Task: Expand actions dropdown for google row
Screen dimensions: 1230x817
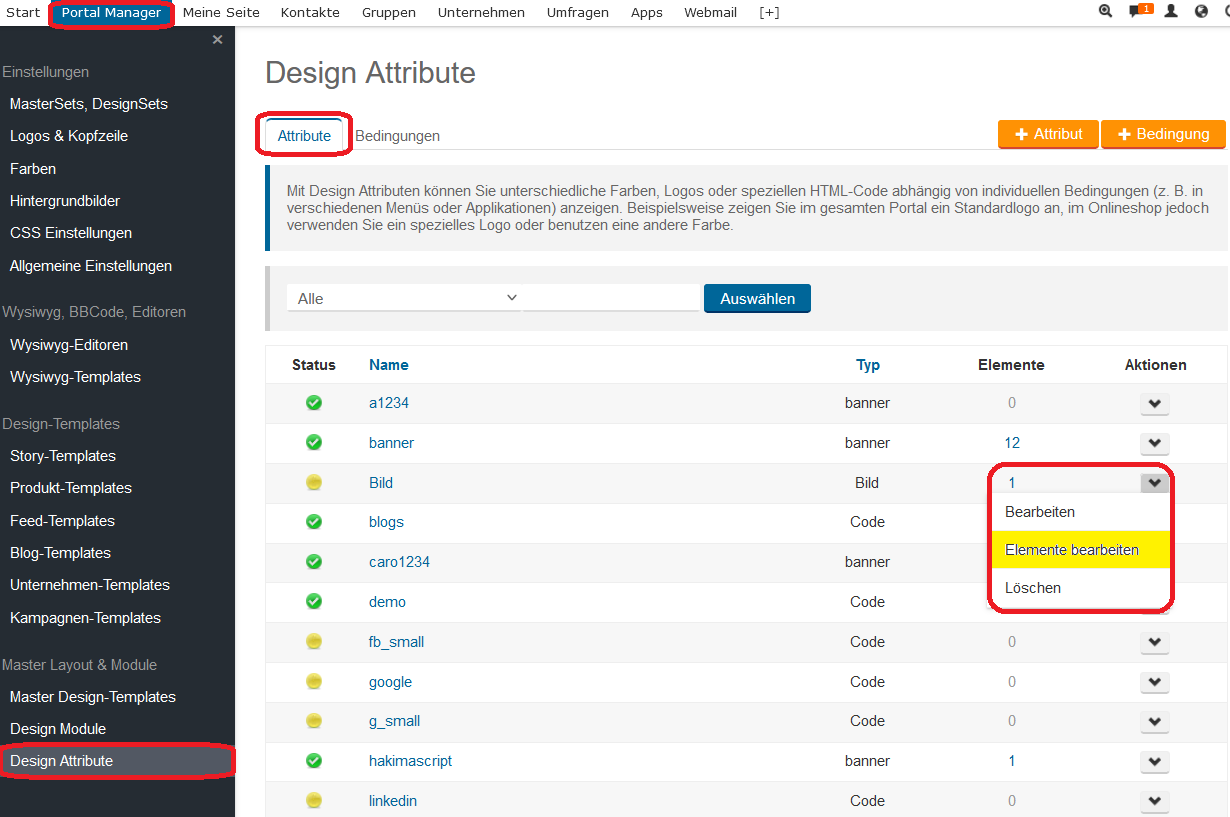Action: point(1155,682)
